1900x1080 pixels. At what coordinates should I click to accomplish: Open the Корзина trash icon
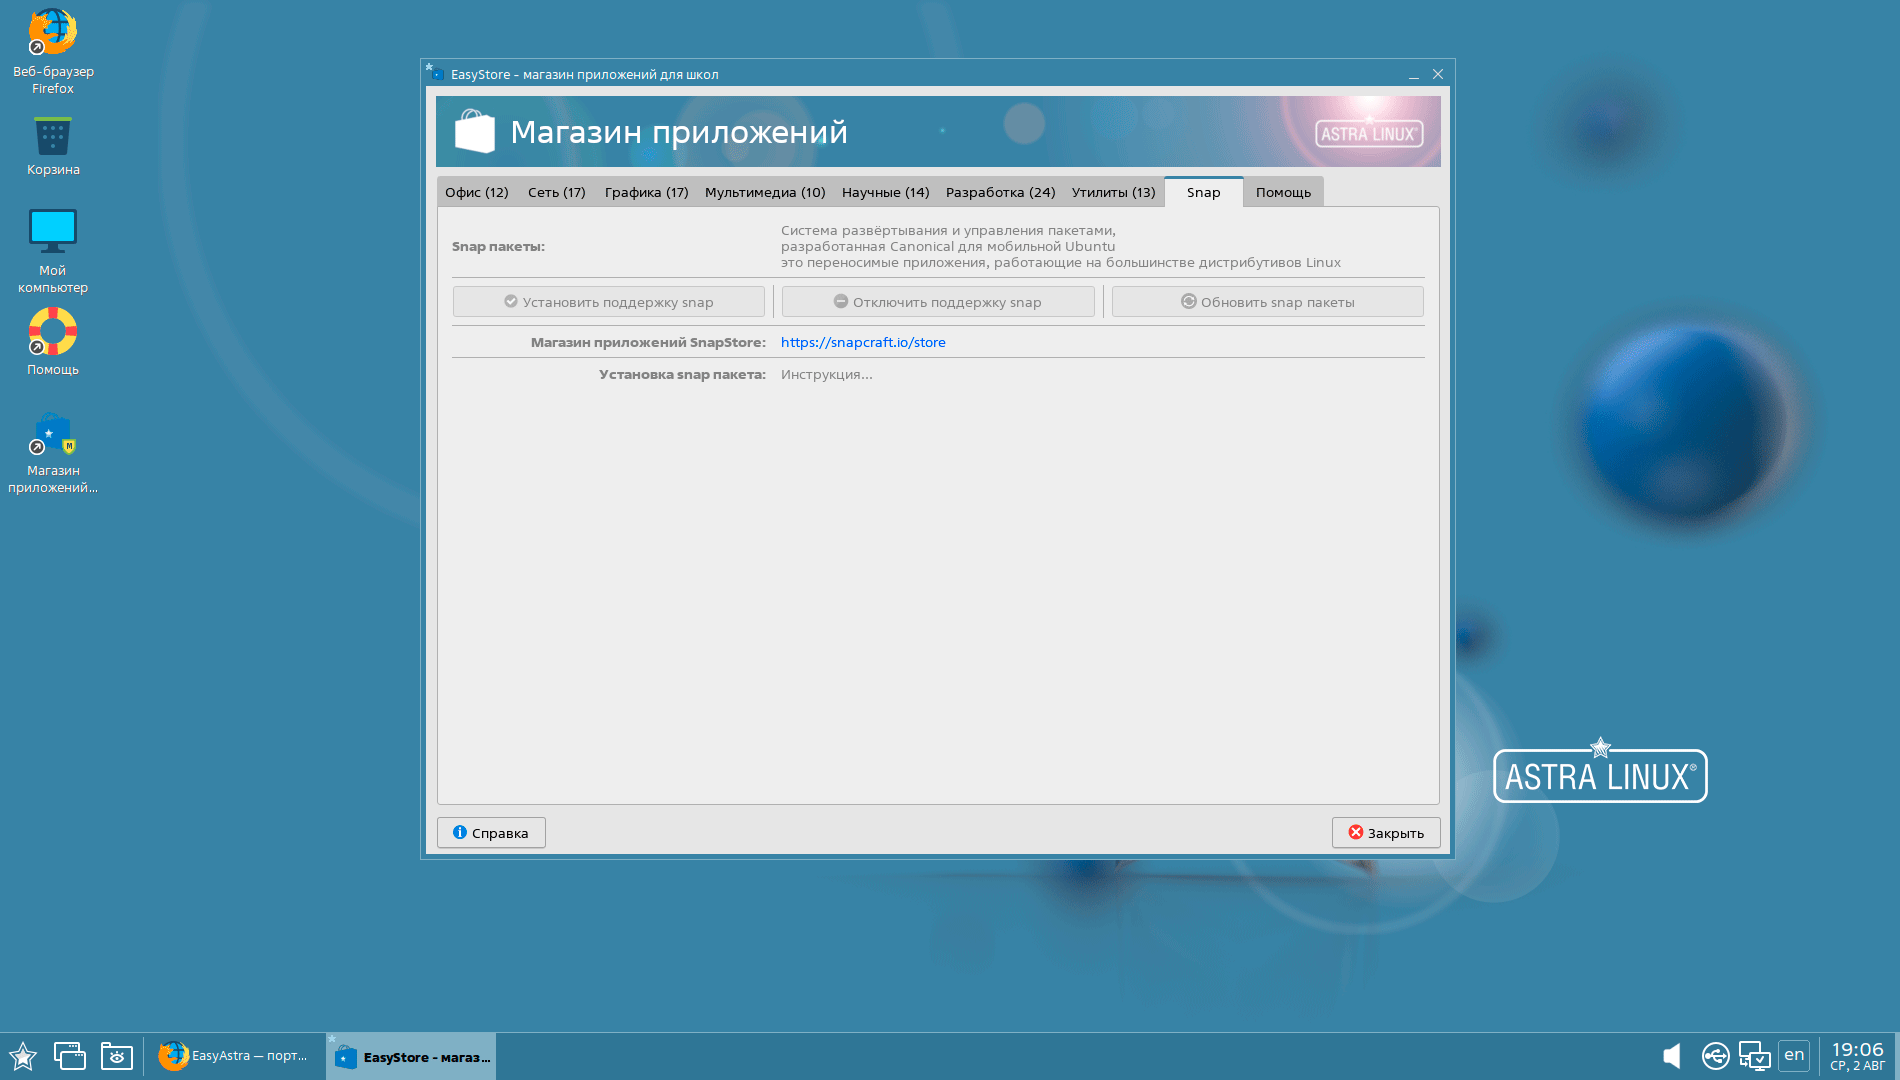click(x=52, y=137)
